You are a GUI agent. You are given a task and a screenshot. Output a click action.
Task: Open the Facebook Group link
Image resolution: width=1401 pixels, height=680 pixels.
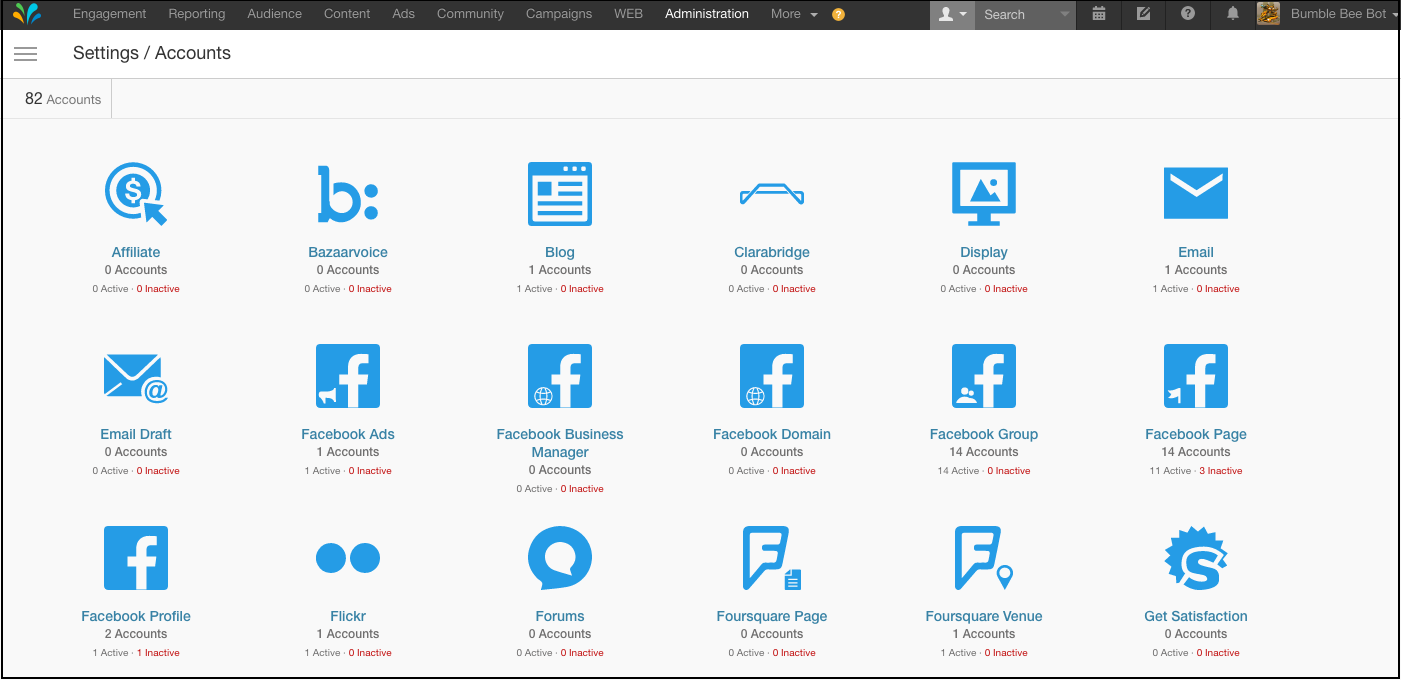pos(984,434)
